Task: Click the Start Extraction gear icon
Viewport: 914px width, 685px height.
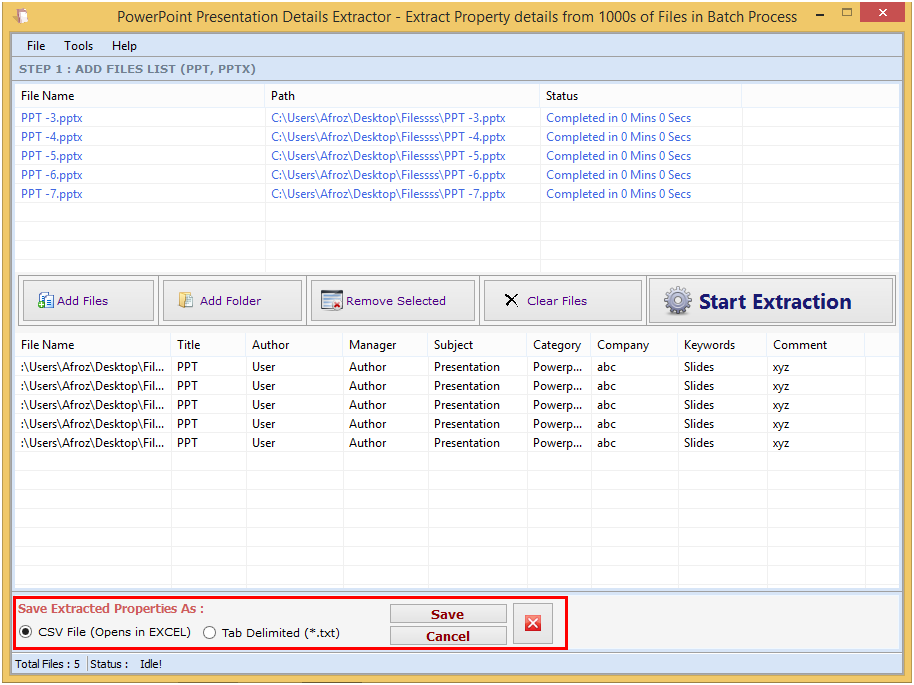Action: 677,301
